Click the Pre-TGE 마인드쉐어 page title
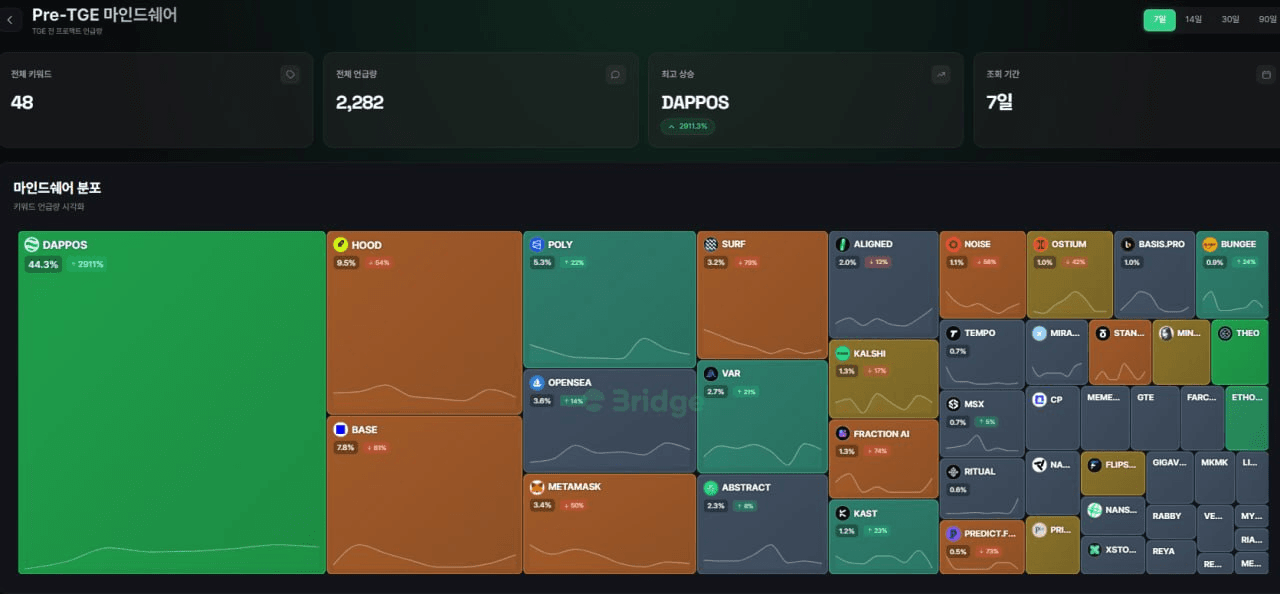Image resolution: width=1280 pixels, height=594 pixels. [x=105, y=15]
